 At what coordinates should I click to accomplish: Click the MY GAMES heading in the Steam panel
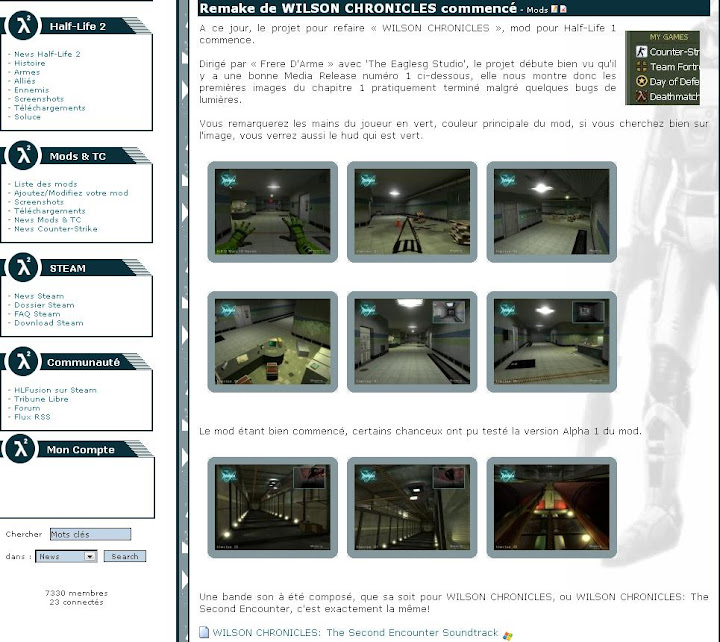pyautogui.click(x=669, y=37)
